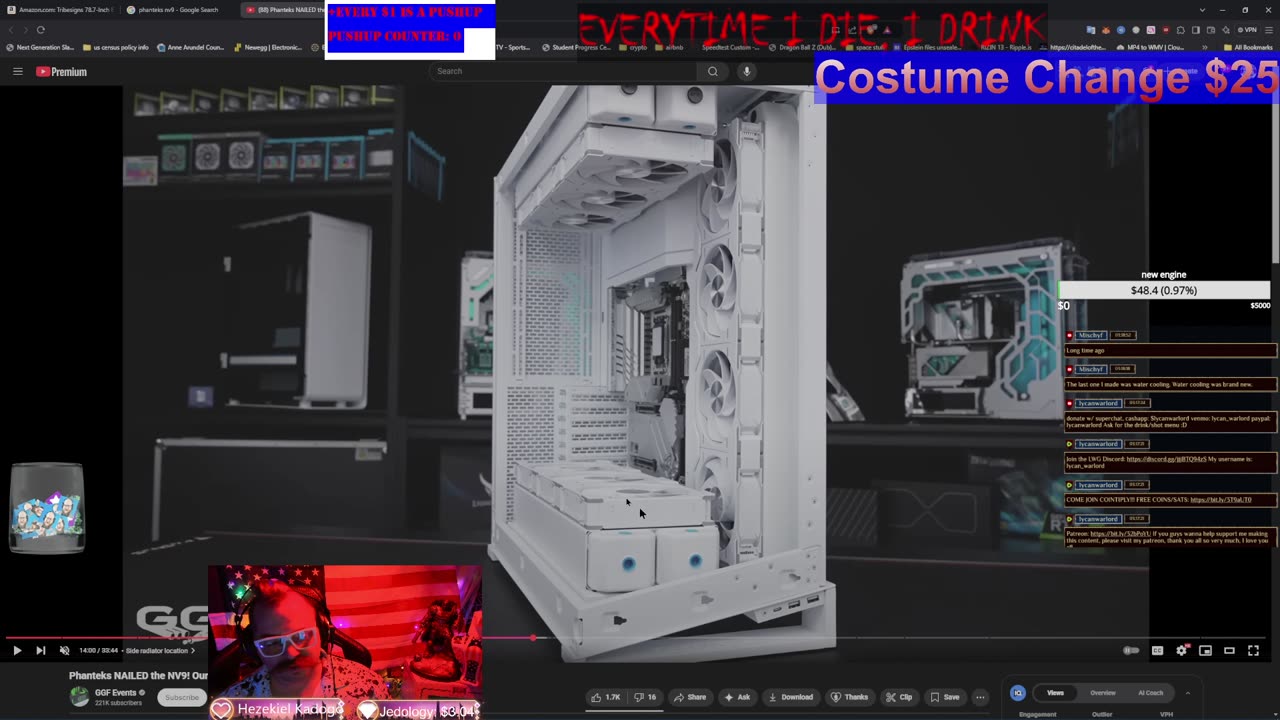
Task: Collapse the stats panel chevron
Action: (1187, 693)
